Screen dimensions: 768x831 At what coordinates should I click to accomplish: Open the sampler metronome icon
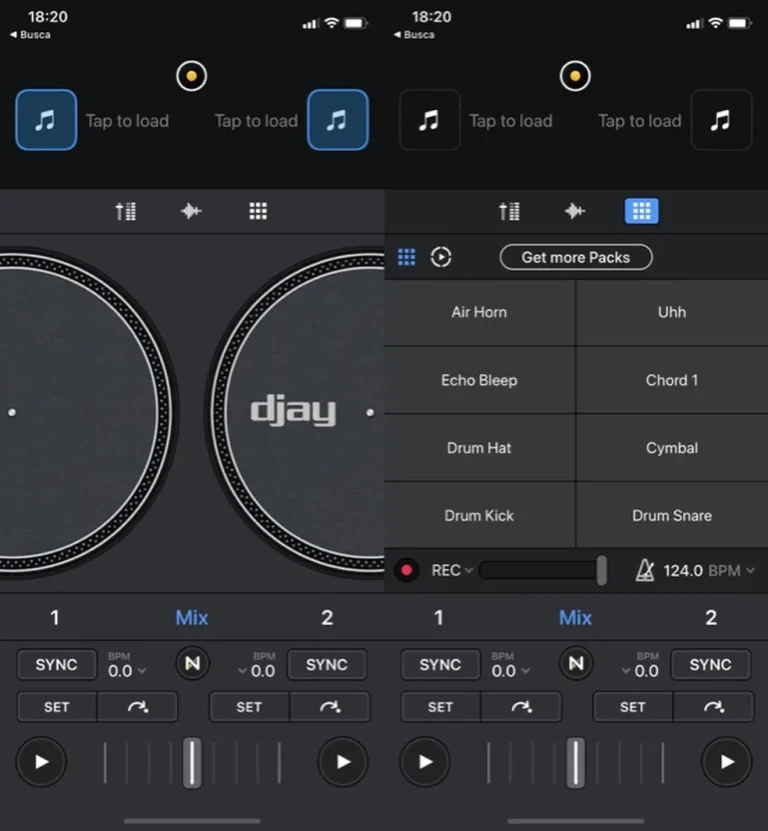coord(646,570)
